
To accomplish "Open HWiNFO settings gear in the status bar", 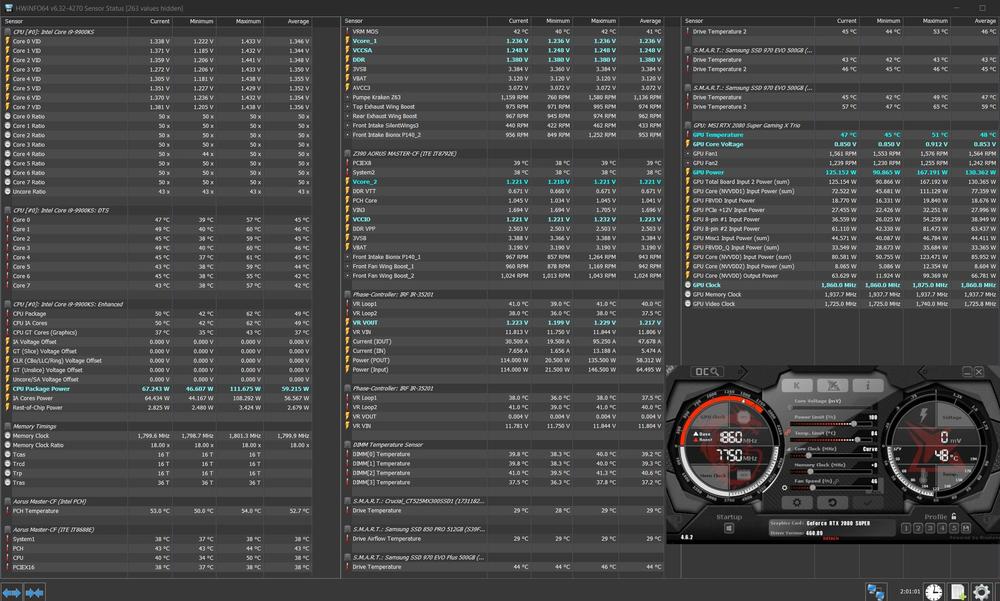I will (980, 590).
